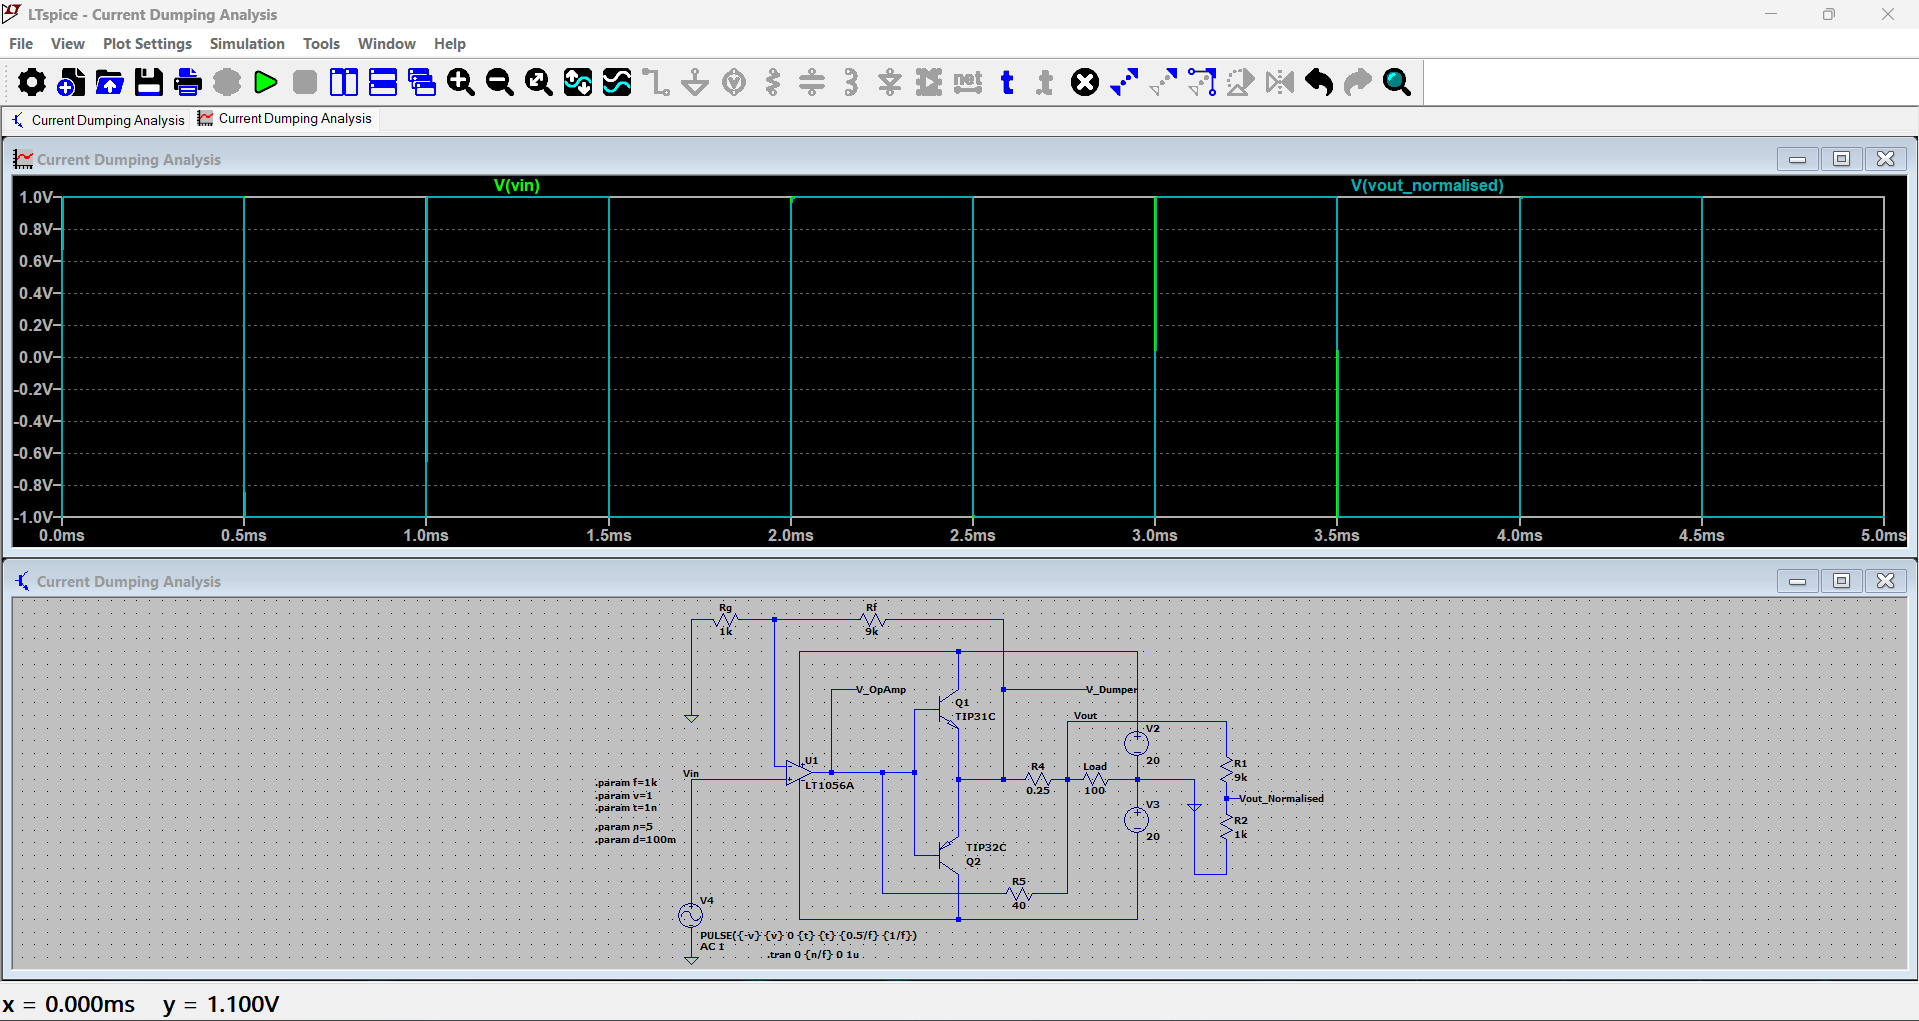Screen dimensions: 1919x1021
Task: Click the 2.5ms time axis label
Action: click(972, 535)
